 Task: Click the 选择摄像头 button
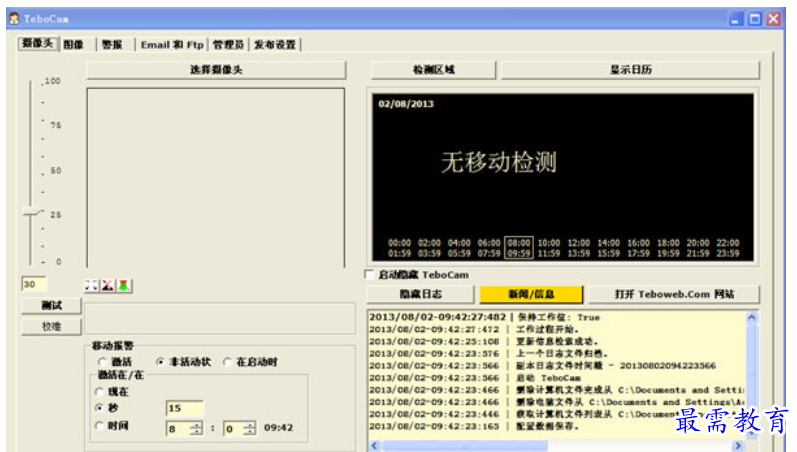click(217, 70)
